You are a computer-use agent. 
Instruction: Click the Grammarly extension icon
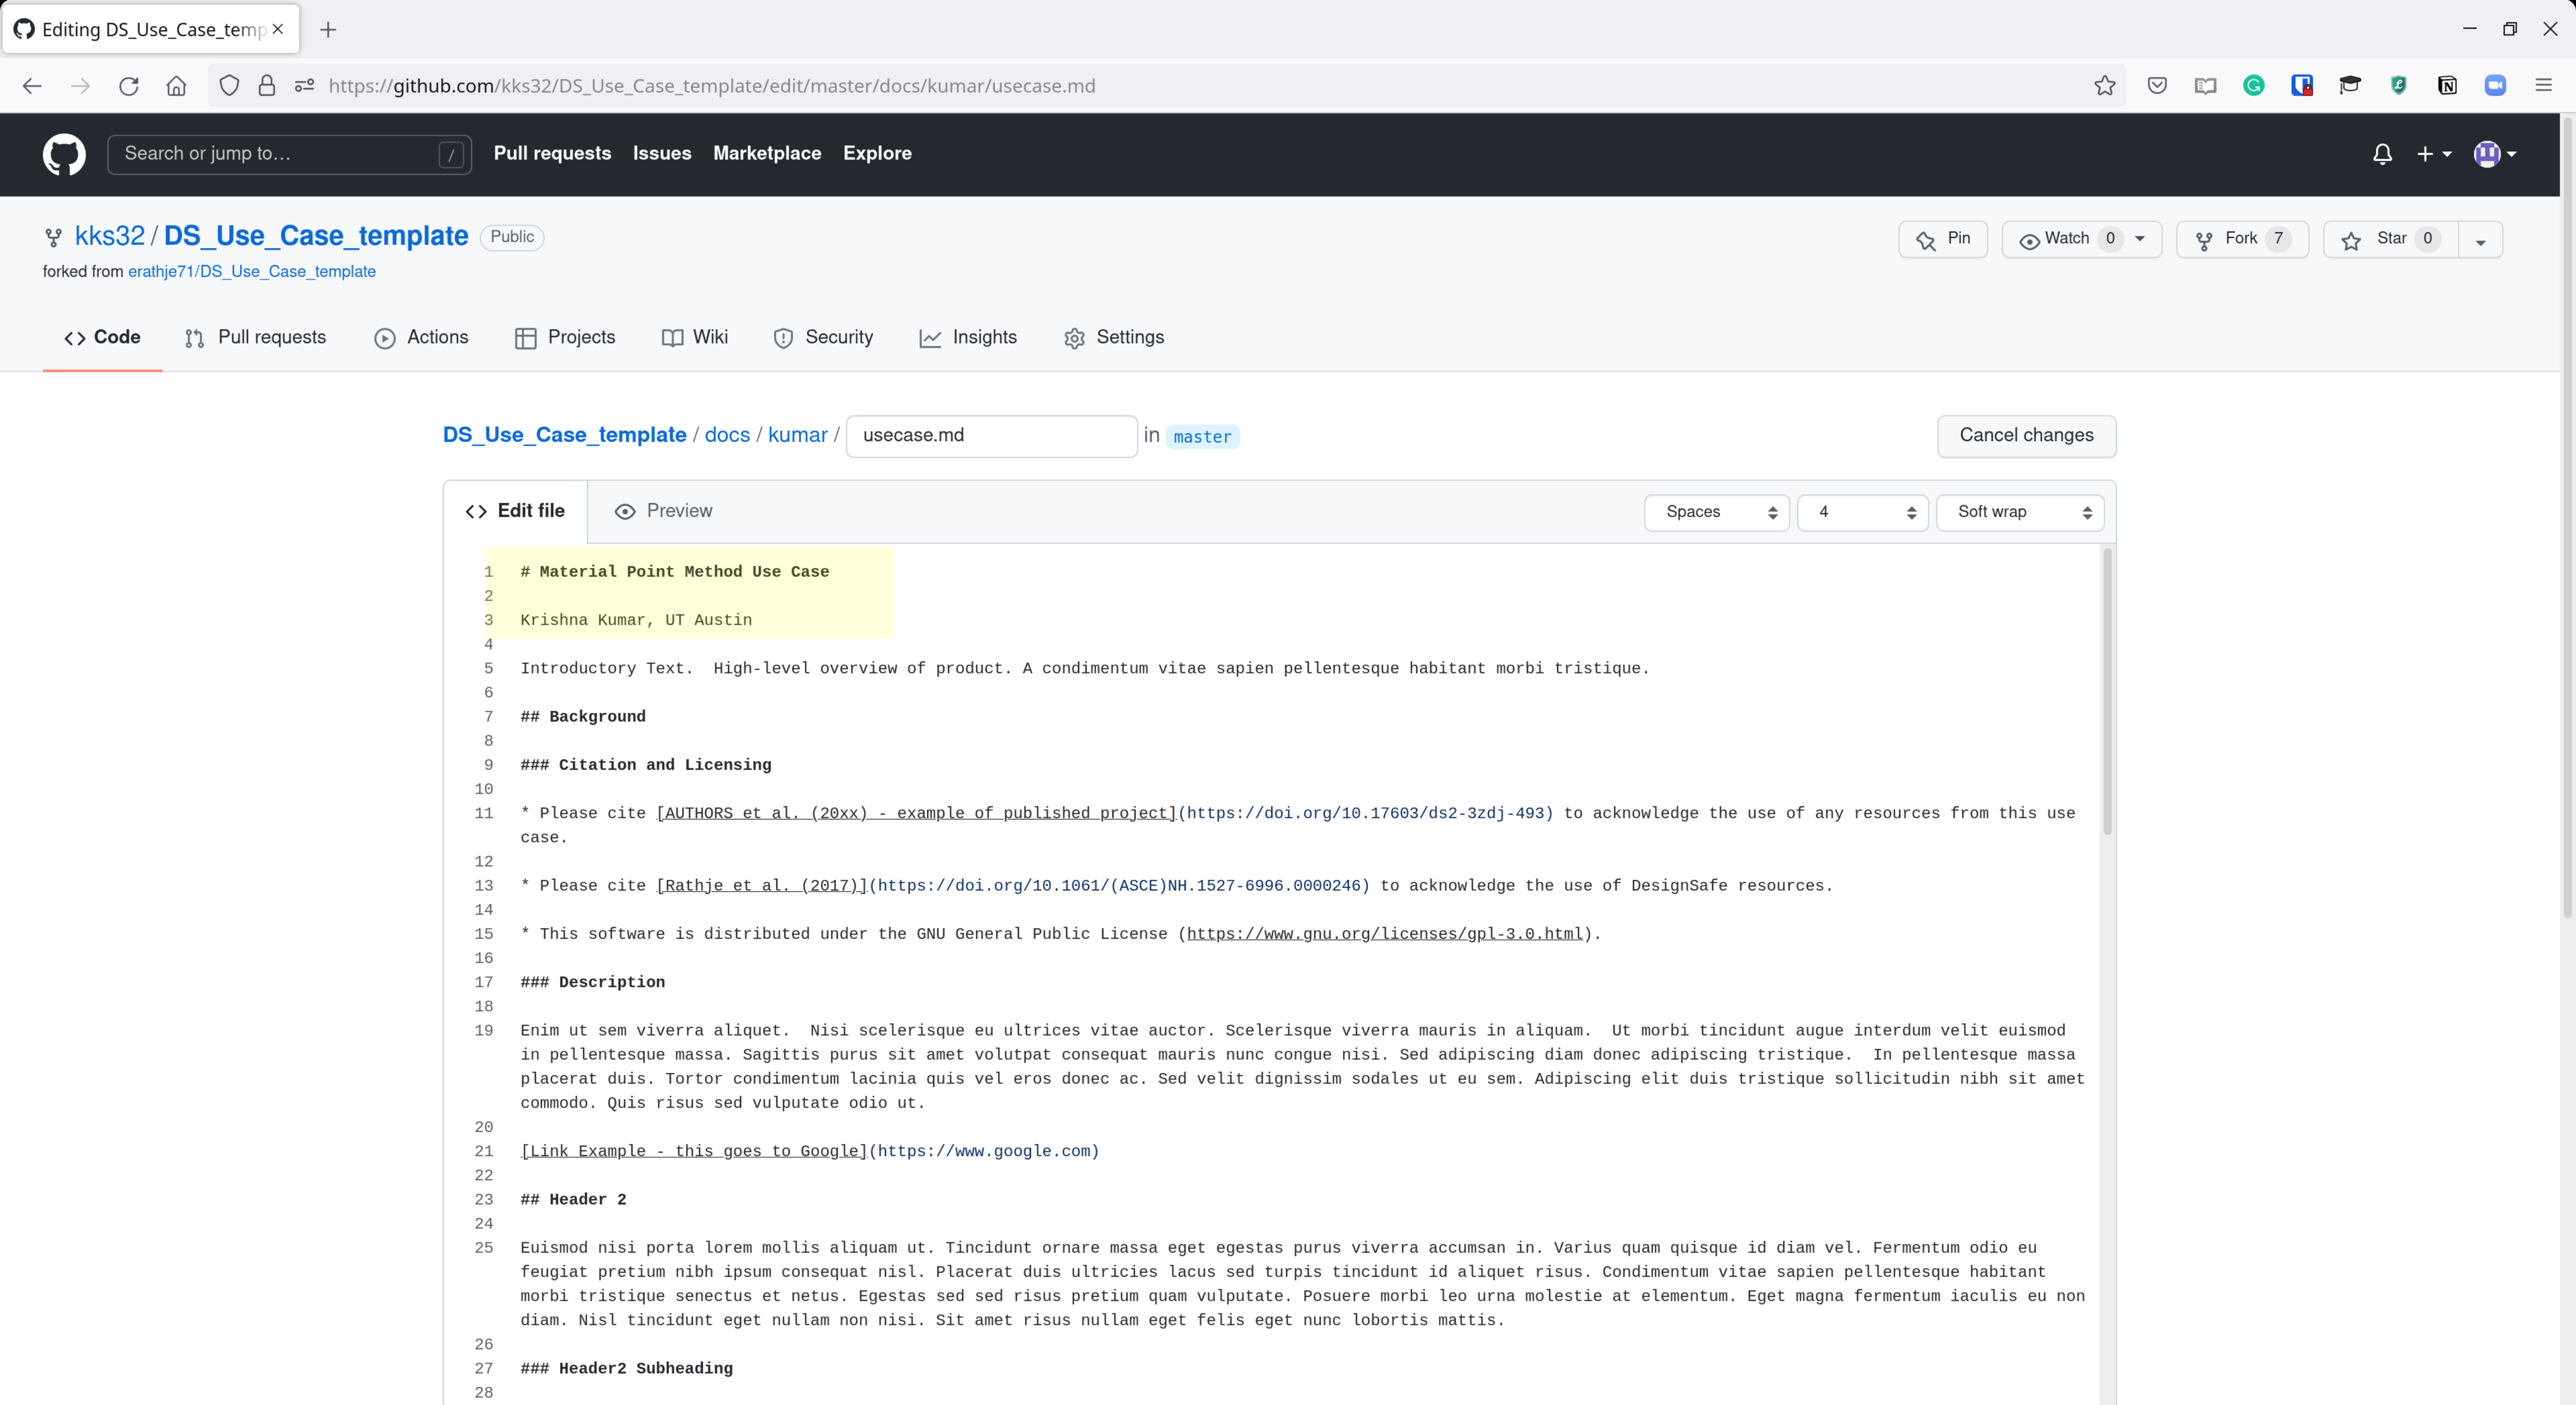pyautogui.click(x=2253, y=86)
